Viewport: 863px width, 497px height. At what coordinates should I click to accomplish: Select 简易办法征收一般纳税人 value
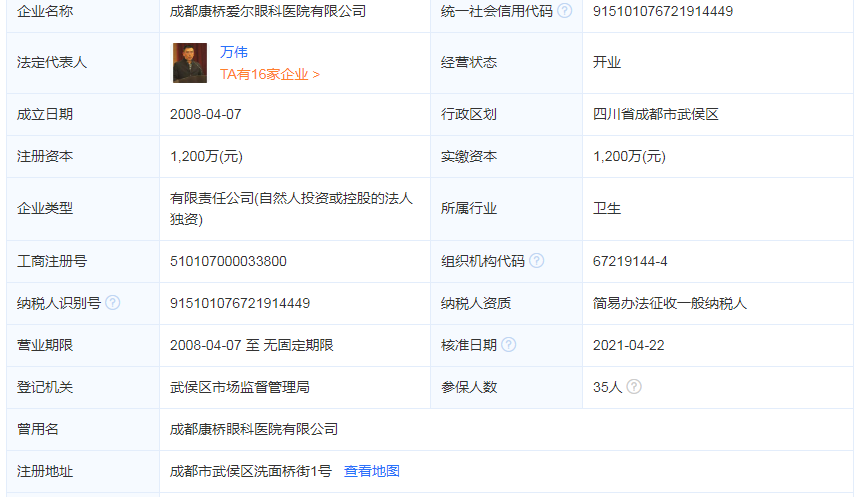(670, 303)
